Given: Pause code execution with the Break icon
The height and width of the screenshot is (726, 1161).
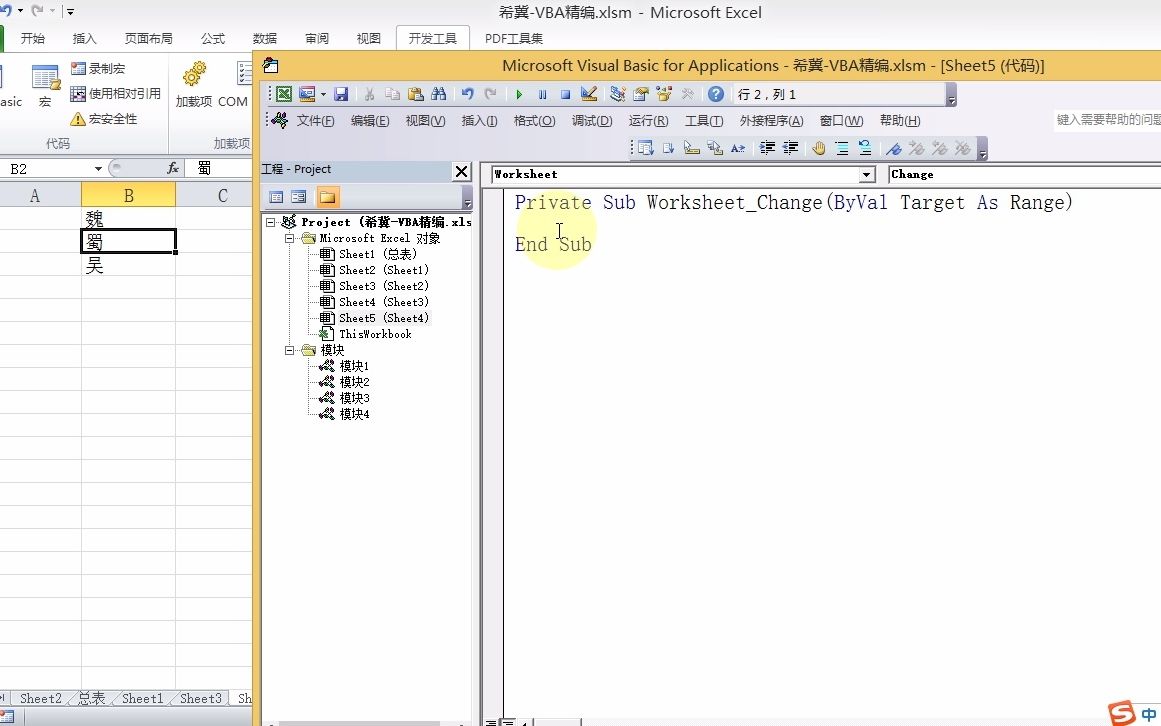Looking at the screenshot, I should [x=543, y=94].
